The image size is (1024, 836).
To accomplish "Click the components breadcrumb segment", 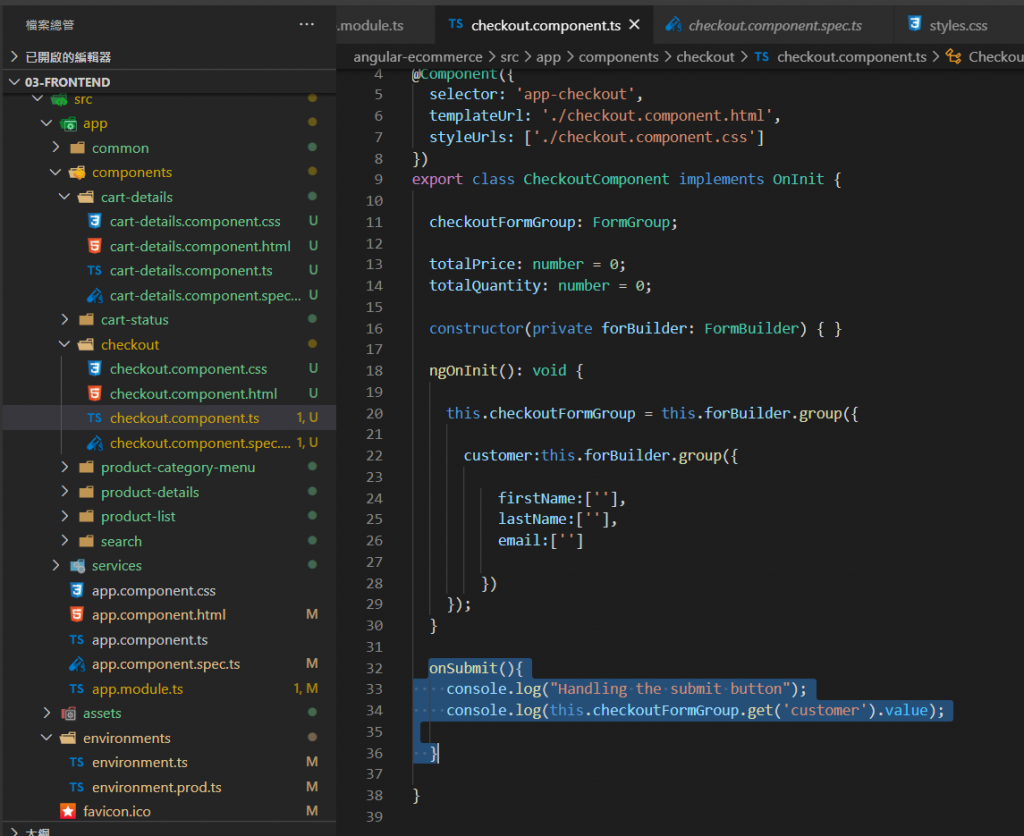I will point(618,57).
